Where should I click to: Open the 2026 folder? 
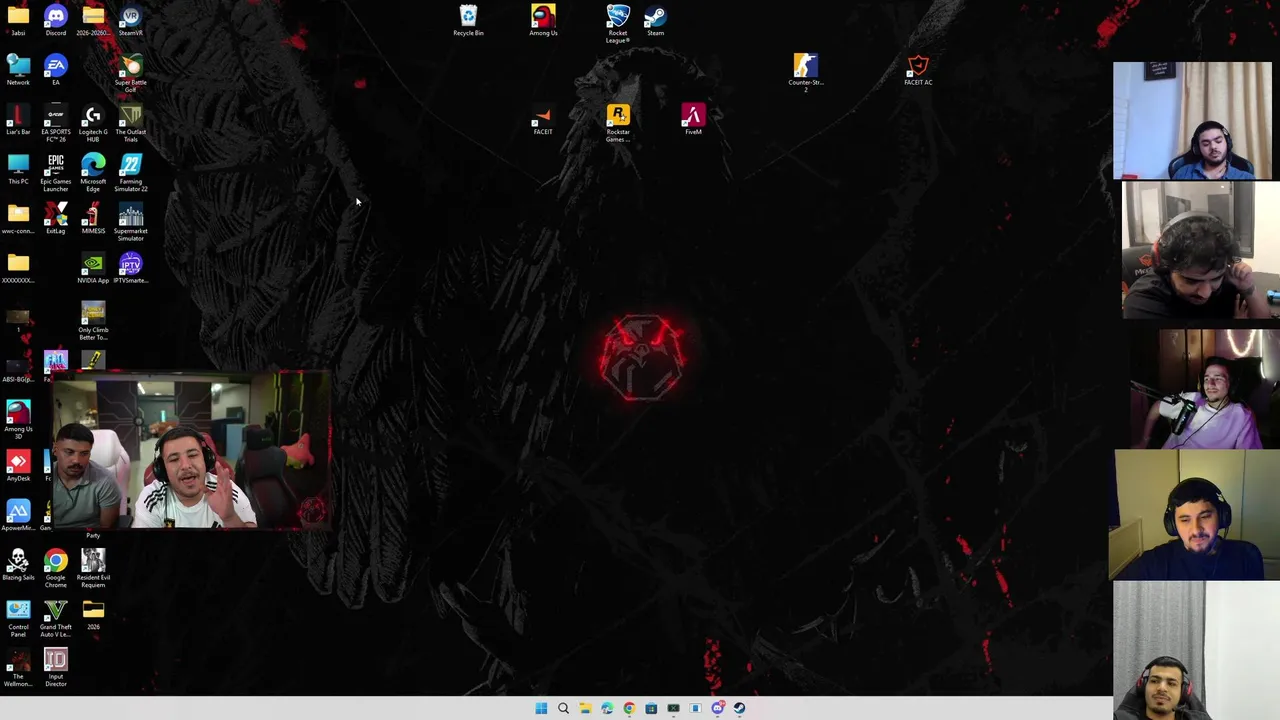pyautogui.click(x=93, y=614)
